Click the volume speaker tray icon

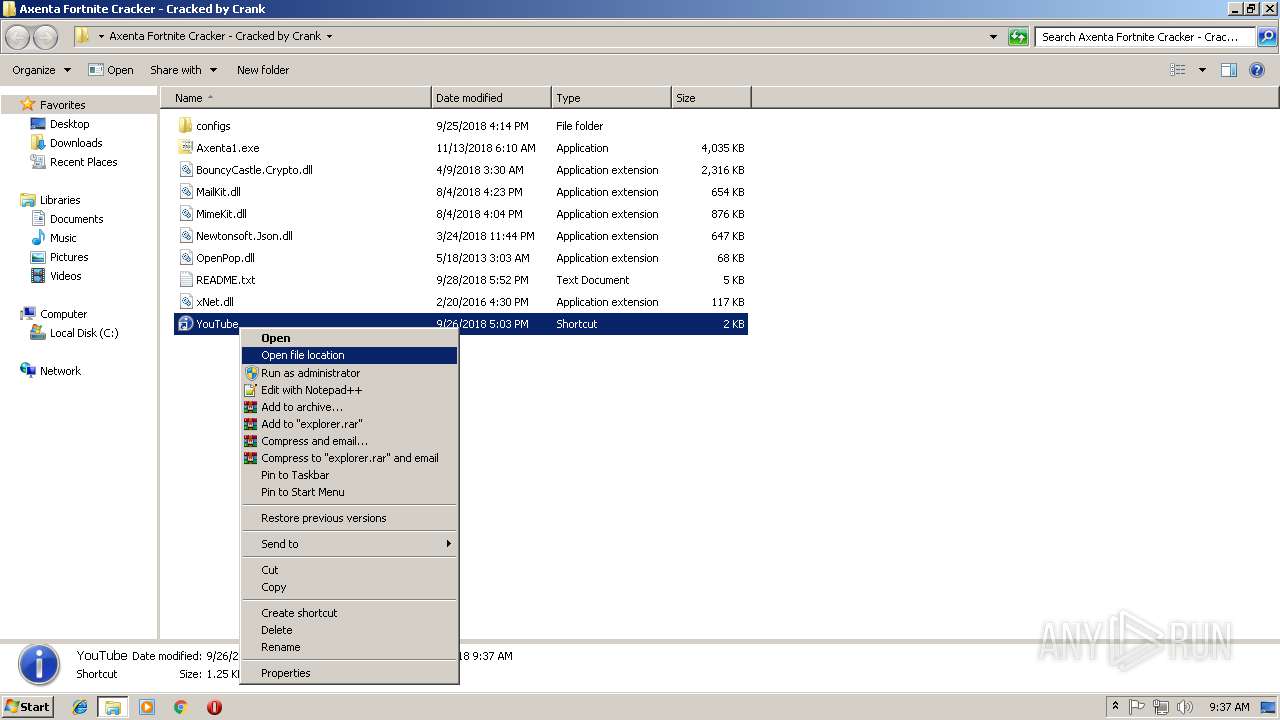coord(1185,707)
